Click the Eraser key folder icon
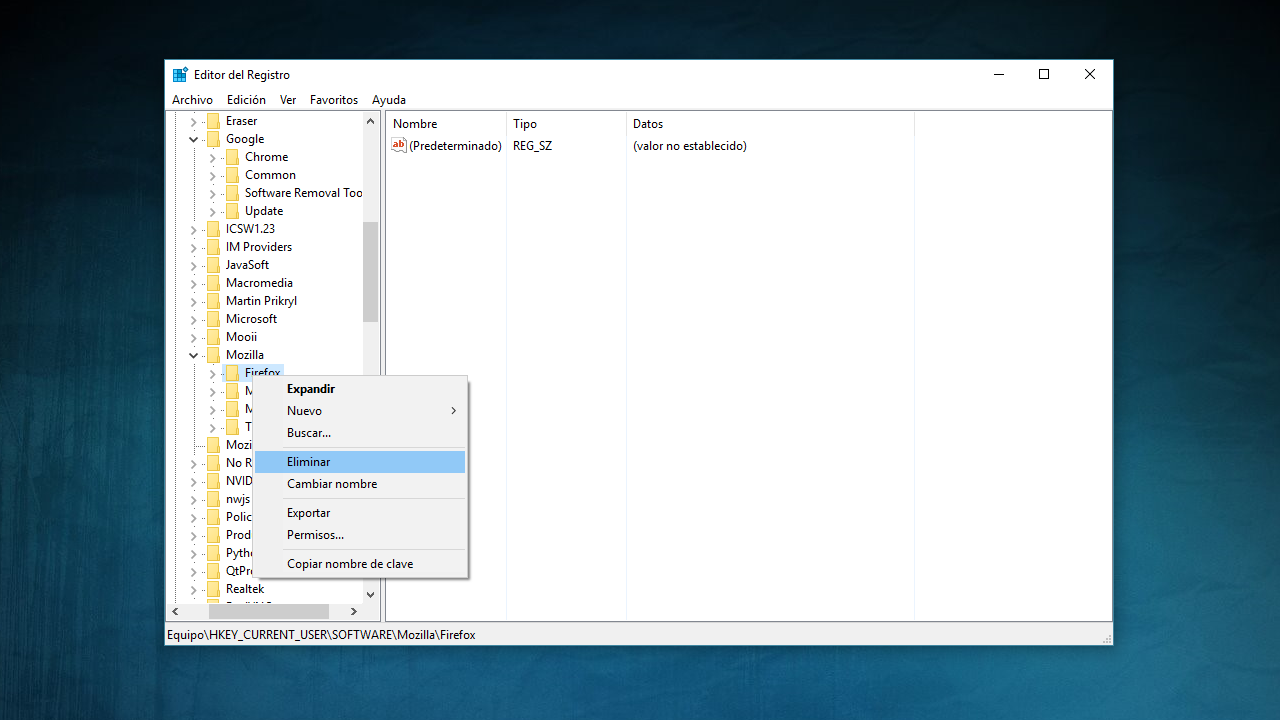 coord(213,121)
